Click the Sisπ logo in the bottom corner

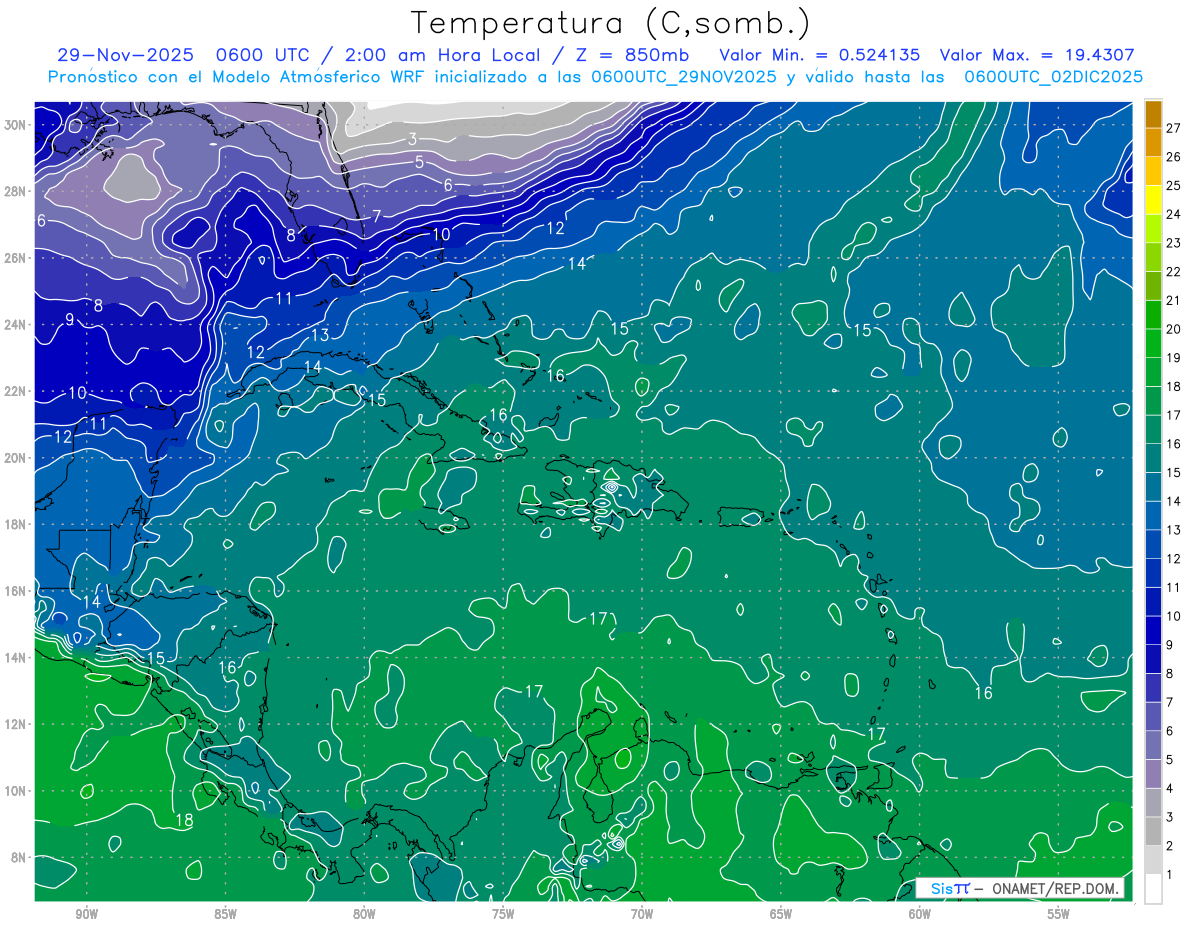(950, 888)
